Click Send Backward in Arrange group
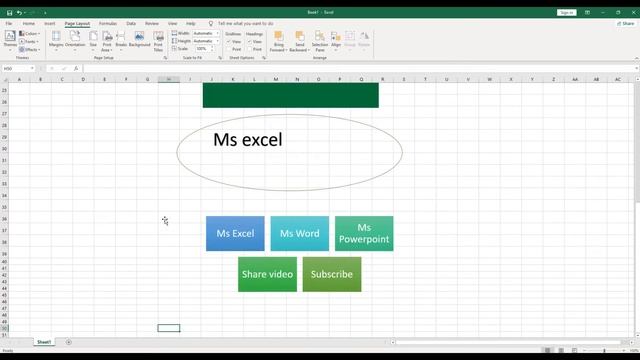640x360 pixels. click(300, 41)
